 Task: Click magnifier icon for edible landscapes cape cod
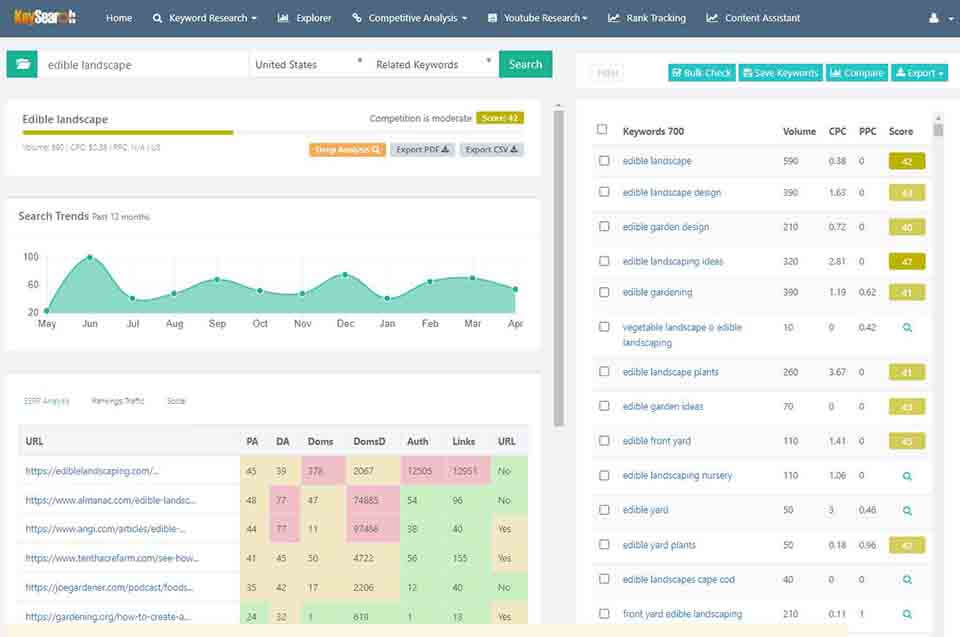click(x=907, y=579)
